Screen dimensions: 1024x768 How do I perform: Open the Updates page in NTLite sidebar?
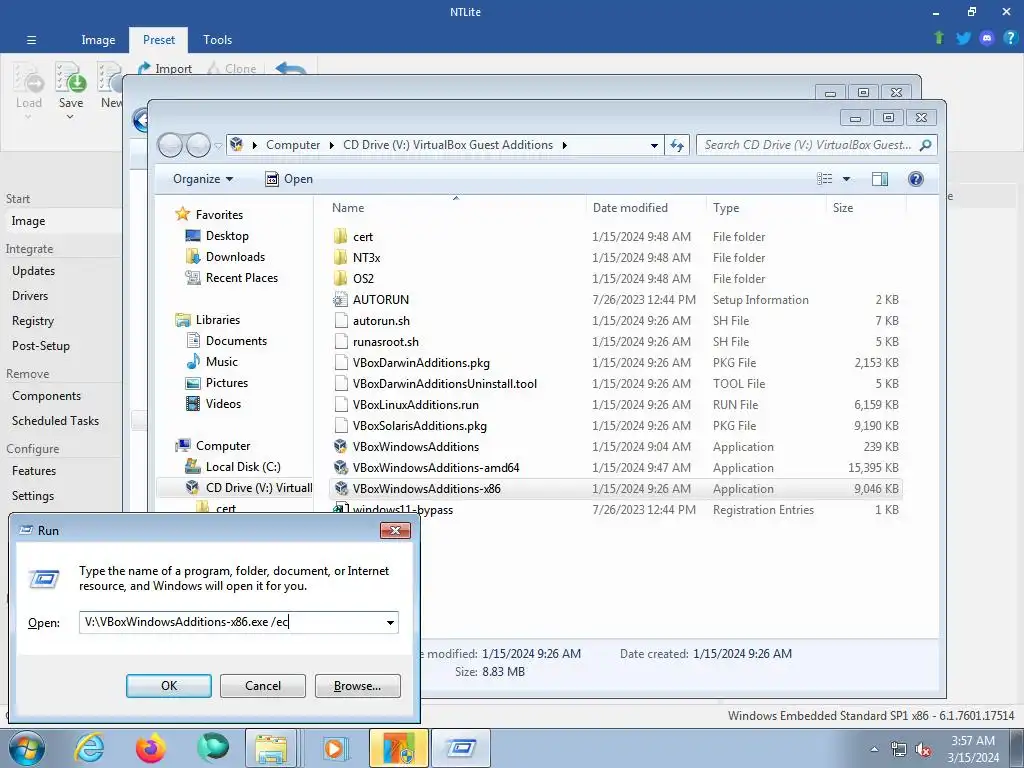click(x=33, y=271)
